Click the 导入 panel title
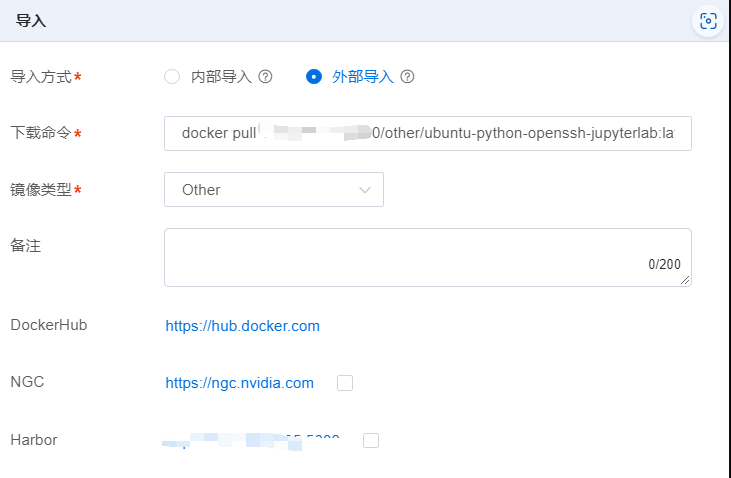 (31, 21)
